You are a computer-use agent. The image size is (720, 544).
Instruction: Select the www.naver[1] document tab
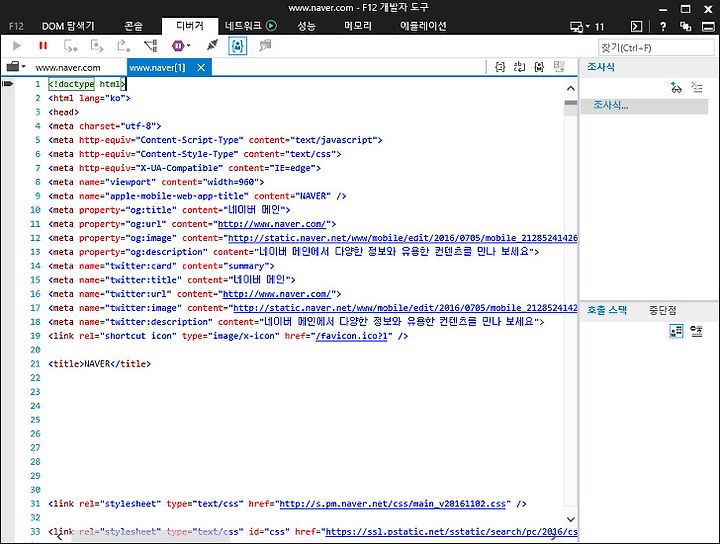click(157, 68)
